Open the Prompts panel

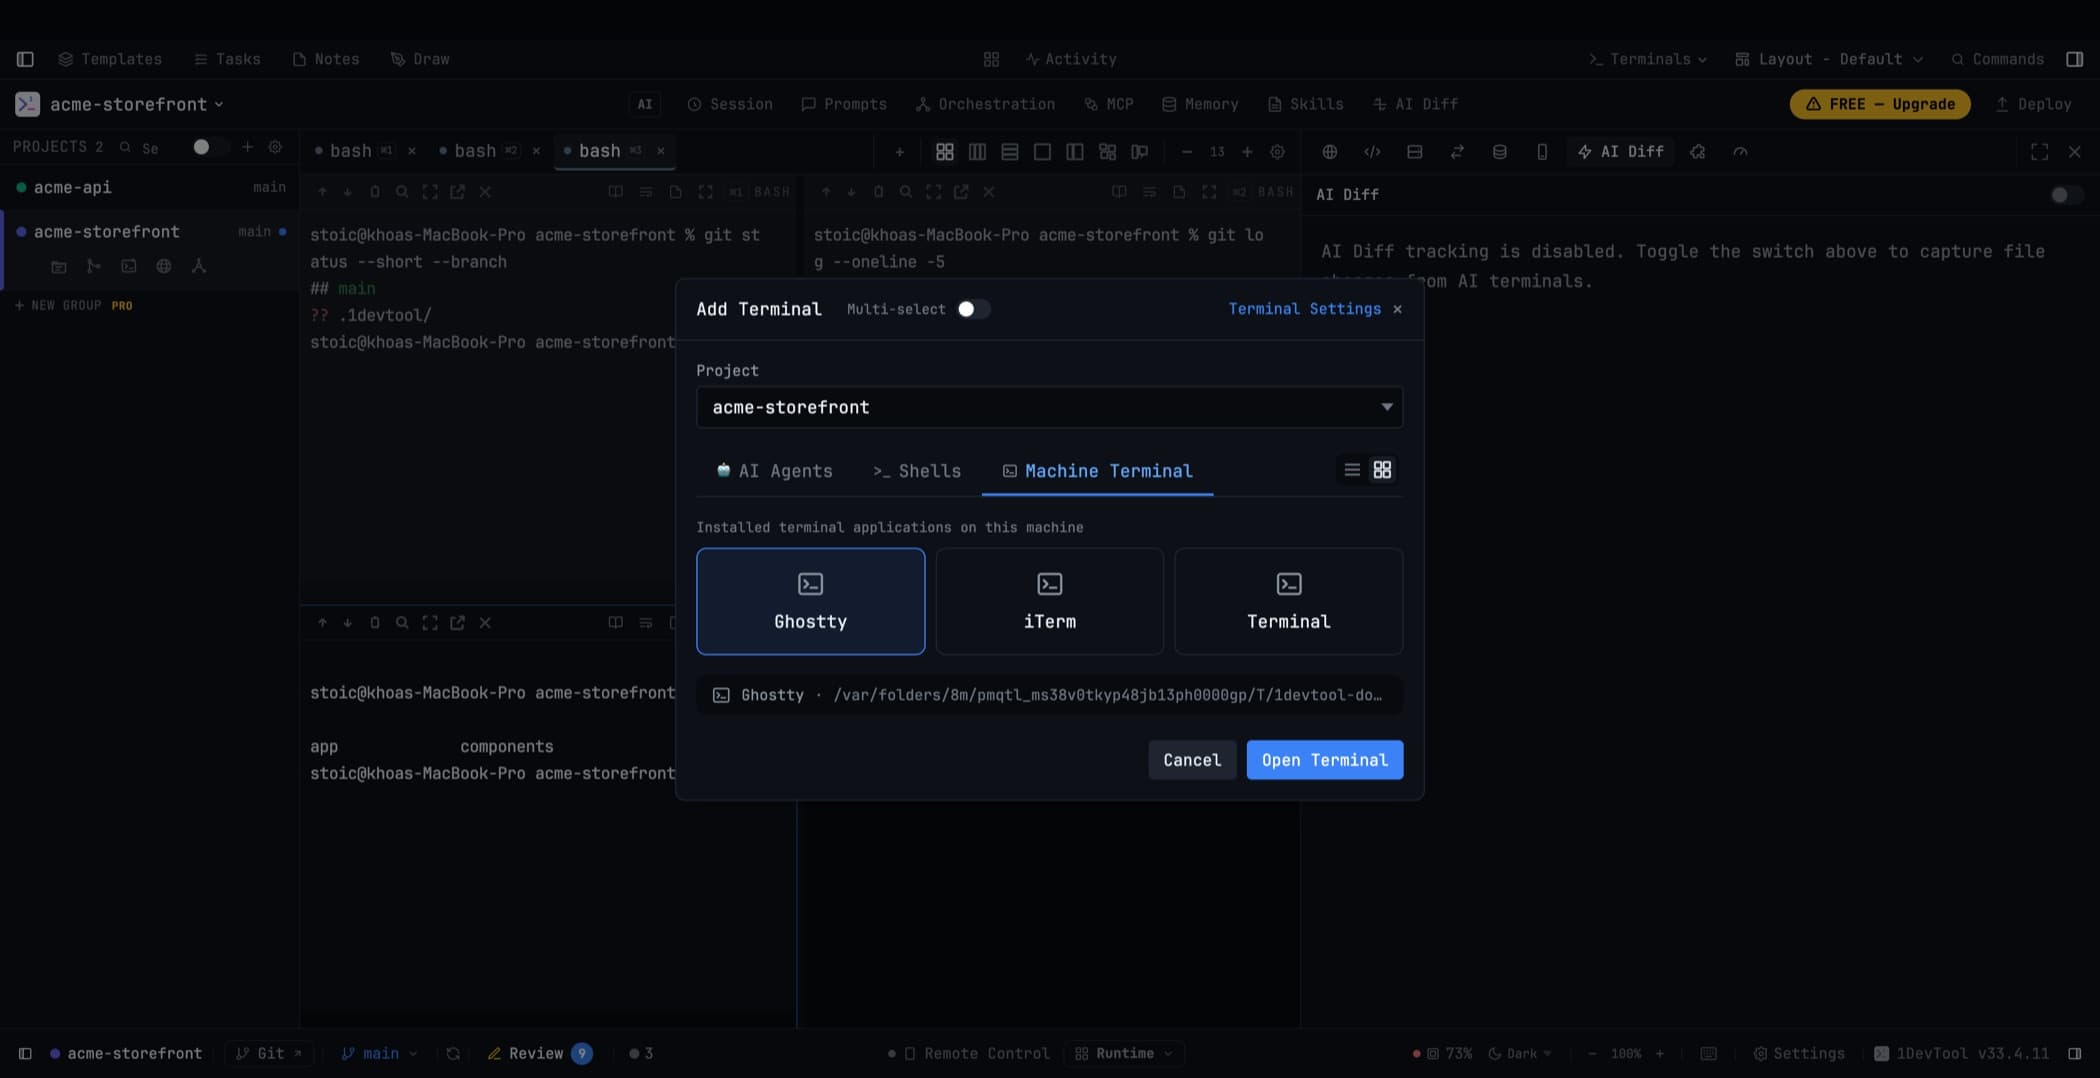844,104
